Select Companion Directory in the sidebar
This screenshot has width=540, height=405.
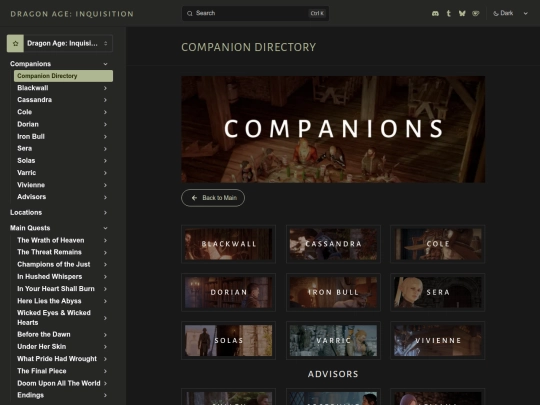[63, 76]
